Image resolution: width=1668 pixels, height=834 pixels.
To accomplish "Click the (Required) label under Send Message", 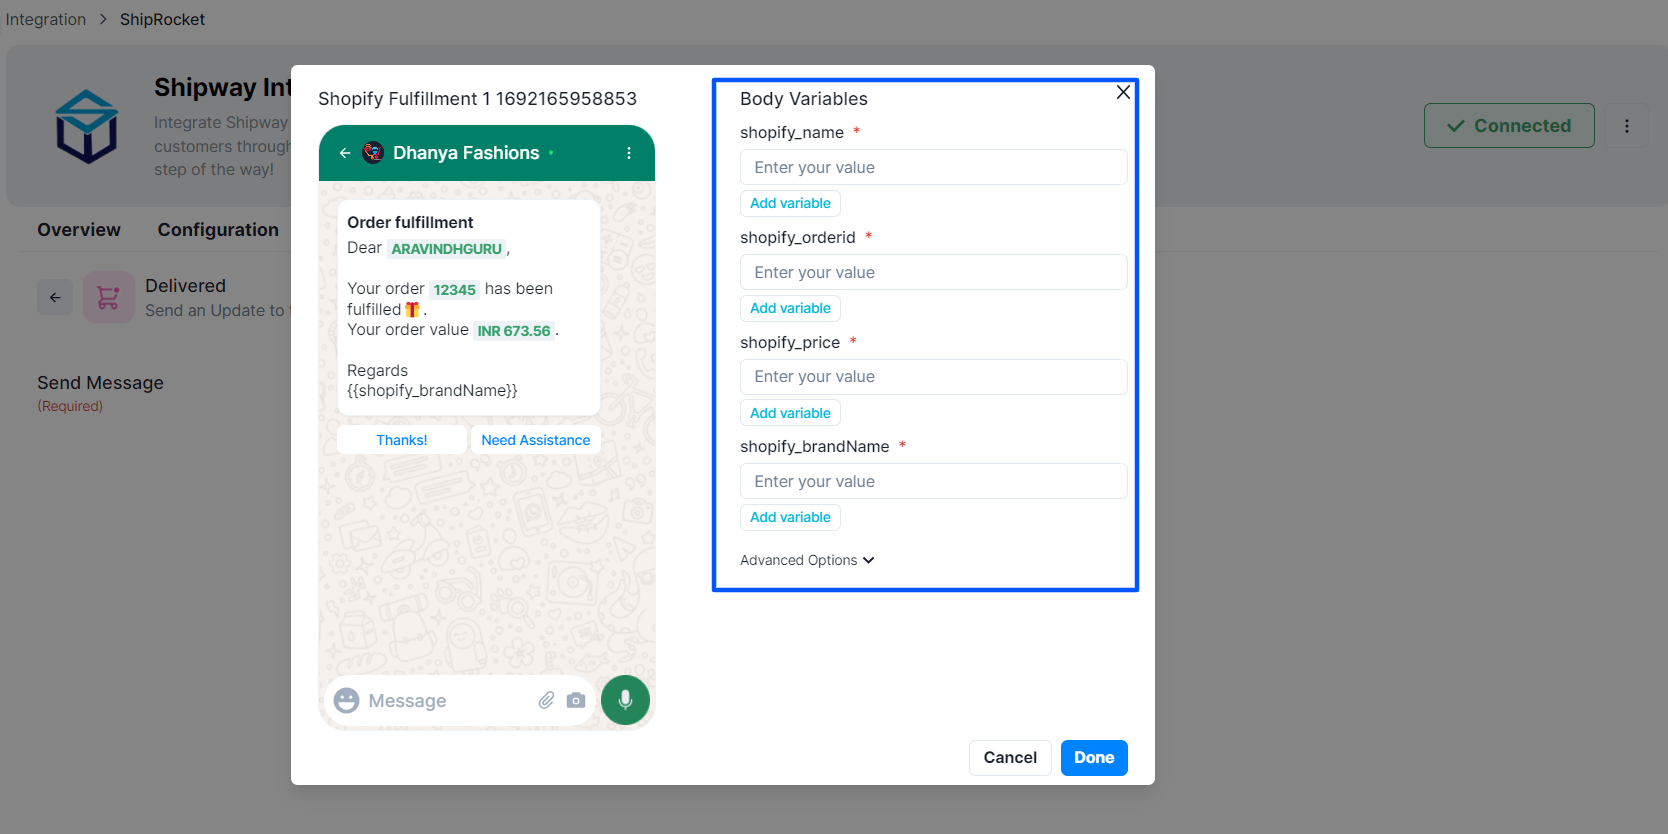I will pyautogui.click(x=70, y=406).
